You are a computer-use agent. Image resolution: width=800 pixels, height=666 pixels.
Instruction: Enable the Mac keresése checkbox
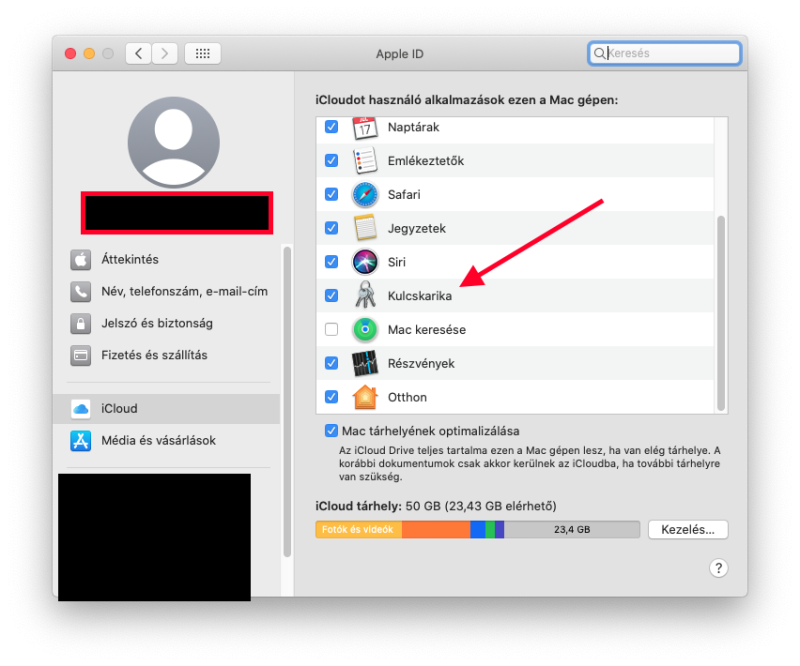click(332, 330)
